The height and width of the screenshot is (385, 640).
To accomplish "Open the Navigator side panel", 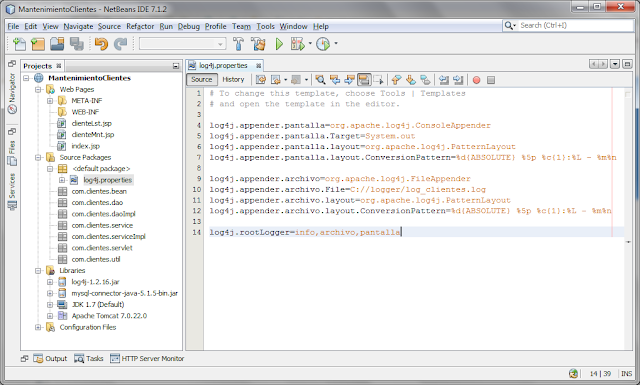I will pos(12,93).
